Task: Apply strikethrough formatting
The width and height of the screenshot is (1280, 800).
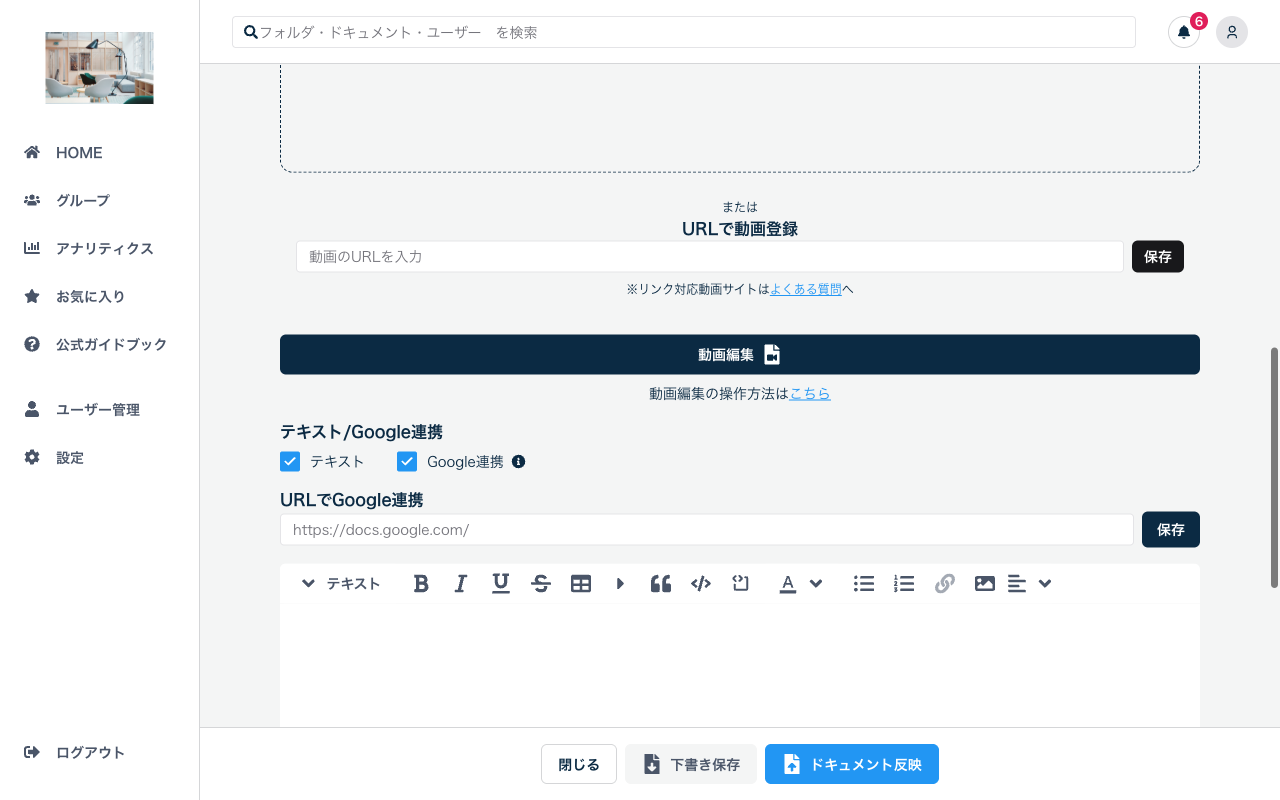Action: 541,583
